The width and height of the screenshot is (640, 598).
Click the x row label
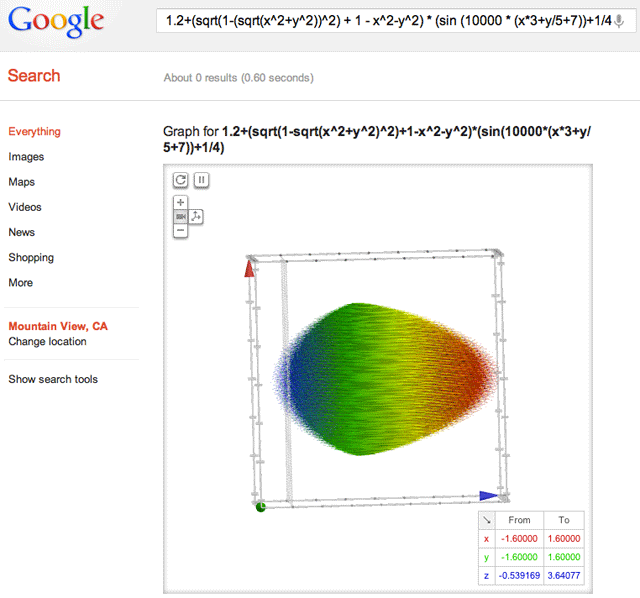coord(487,539)
